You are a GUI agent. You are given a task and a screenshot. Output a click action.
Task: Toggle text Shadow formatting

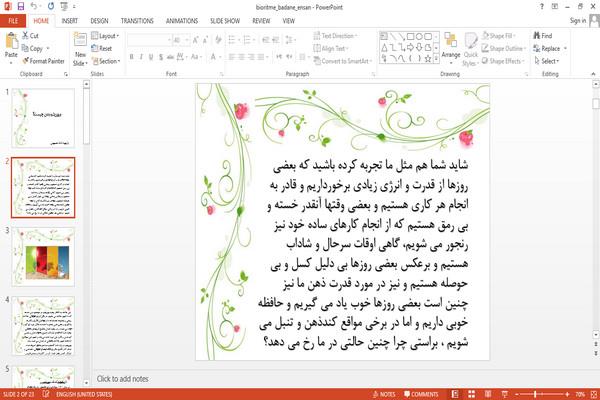point(161,57)
